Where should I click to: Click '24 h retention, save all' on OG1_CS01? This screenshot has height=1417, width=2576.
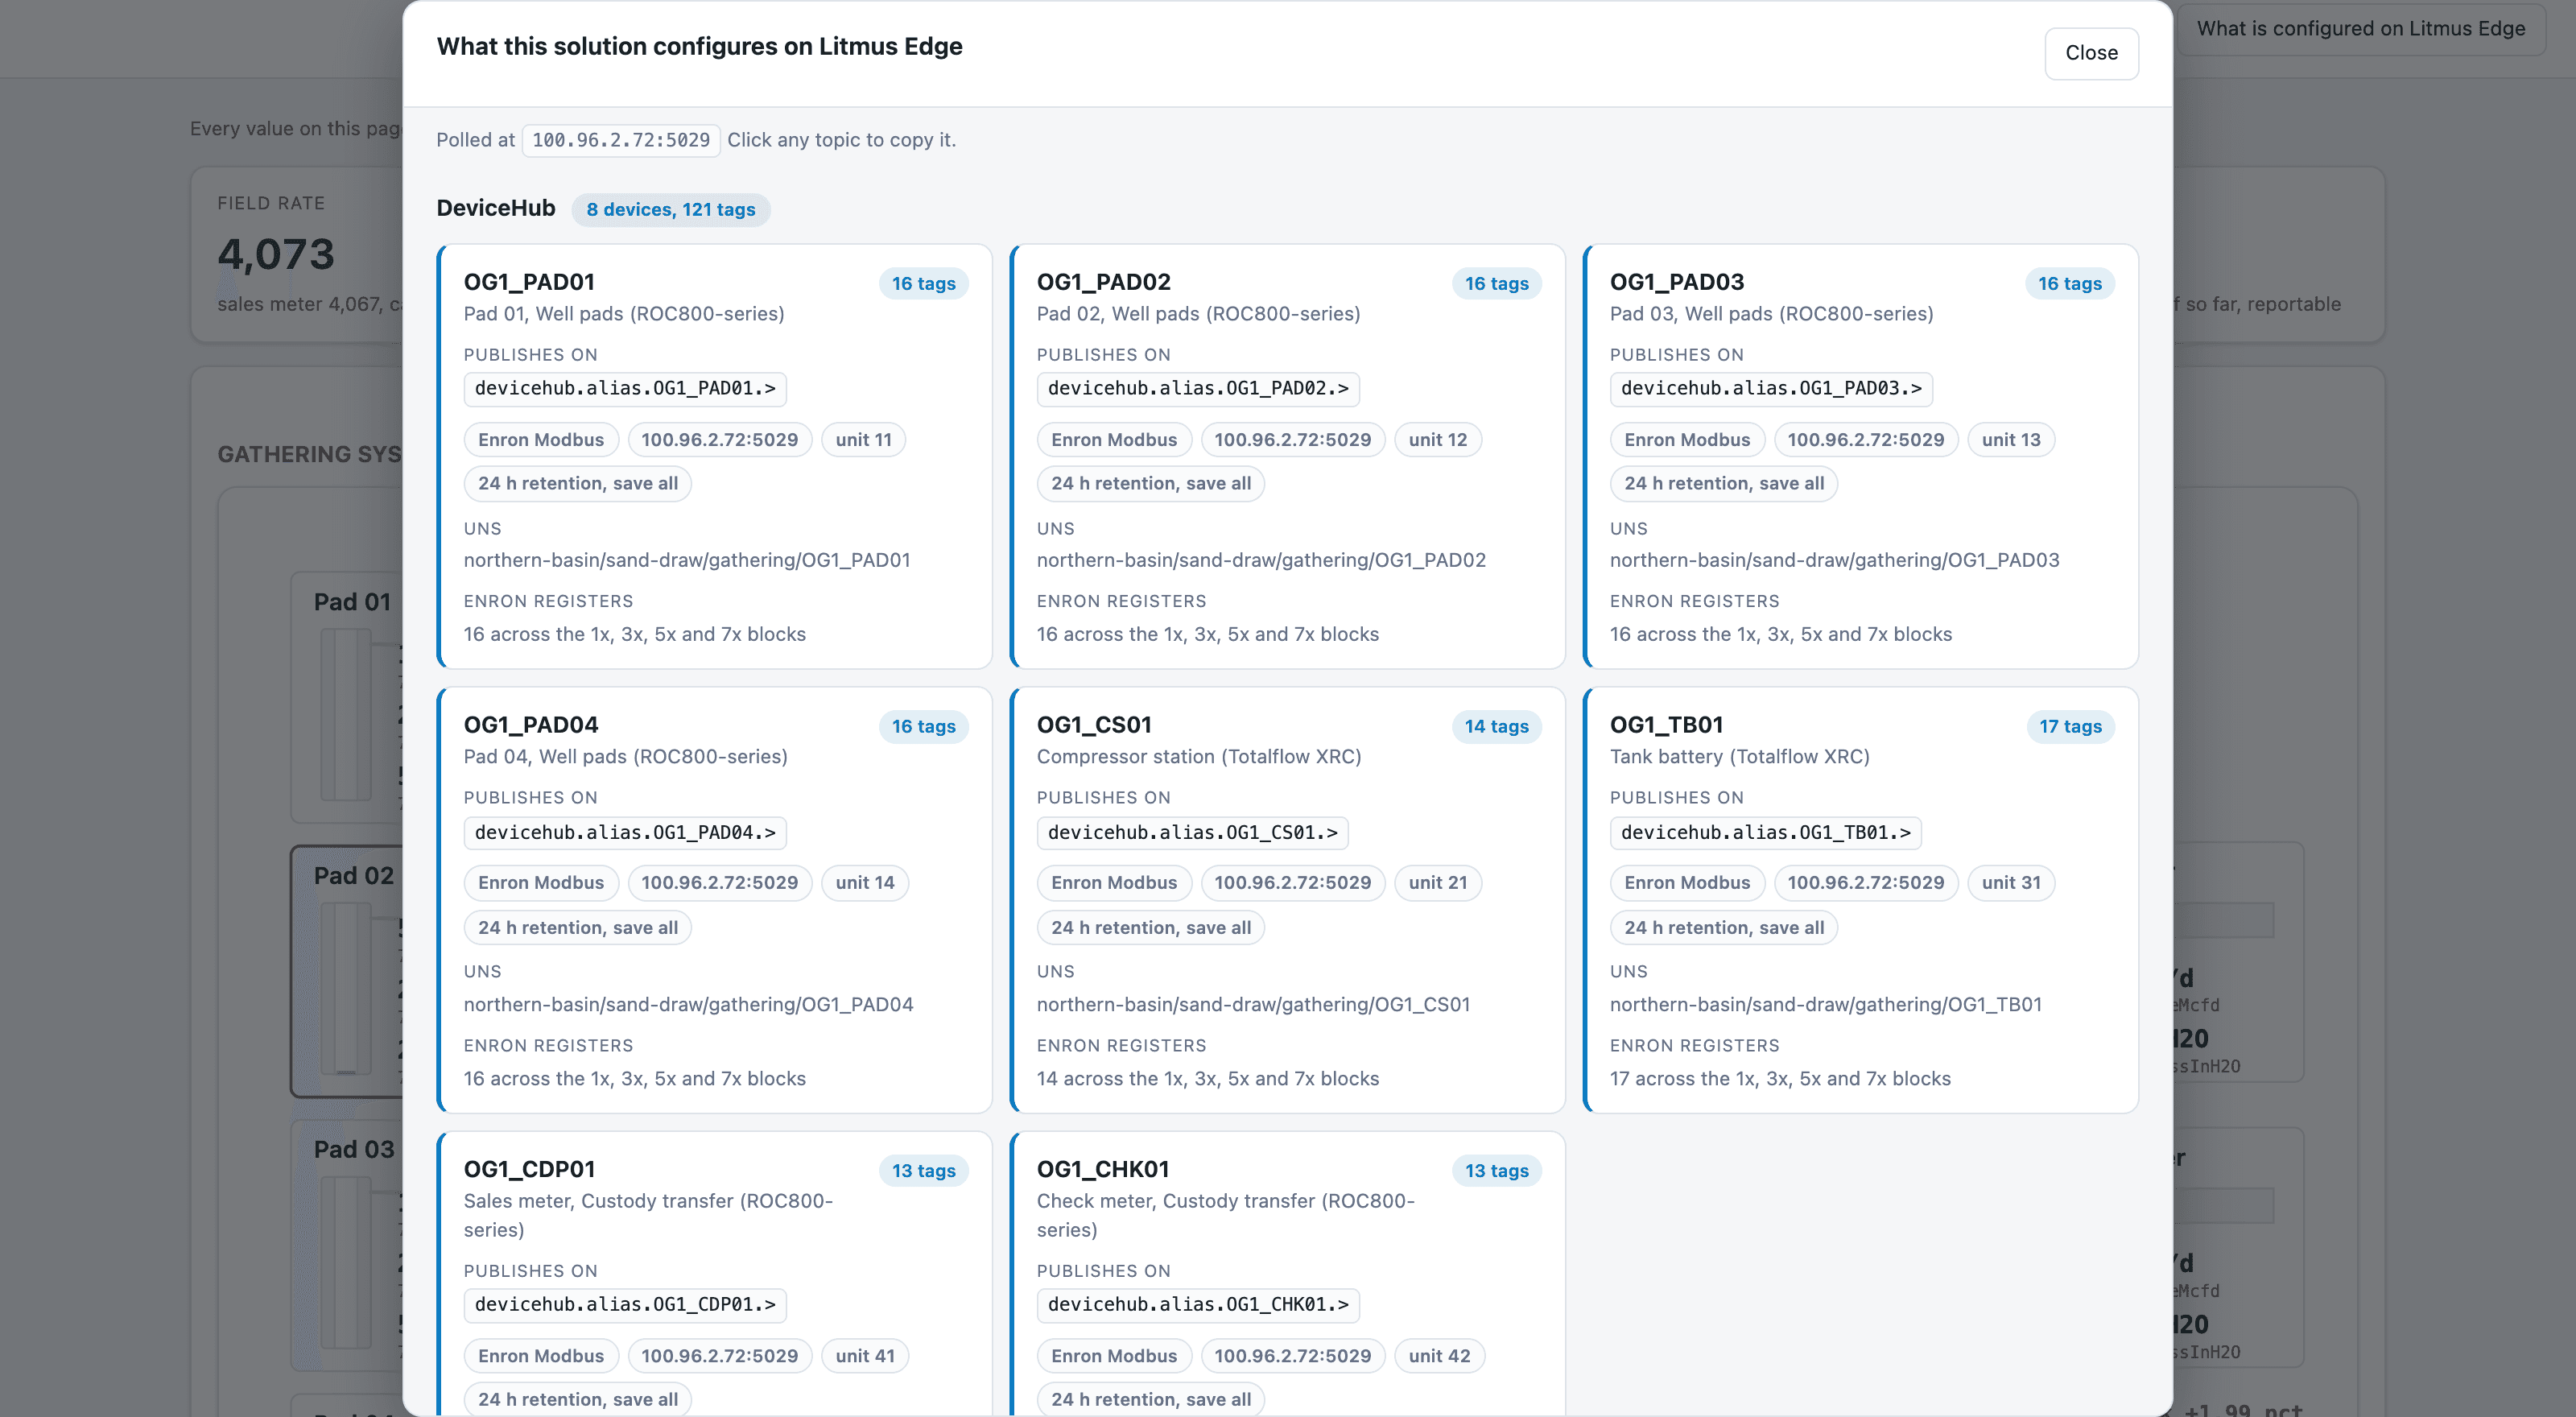[x=1150, y=927]
